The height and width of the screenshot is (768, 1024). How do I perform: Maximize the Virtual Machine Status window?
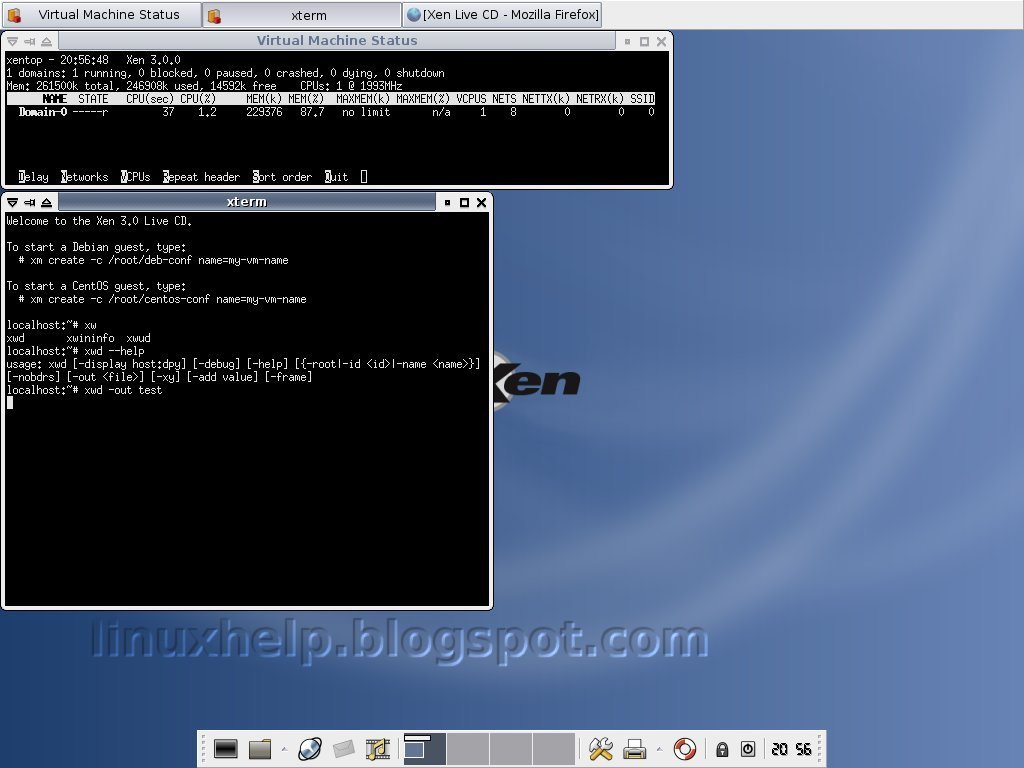645,41
